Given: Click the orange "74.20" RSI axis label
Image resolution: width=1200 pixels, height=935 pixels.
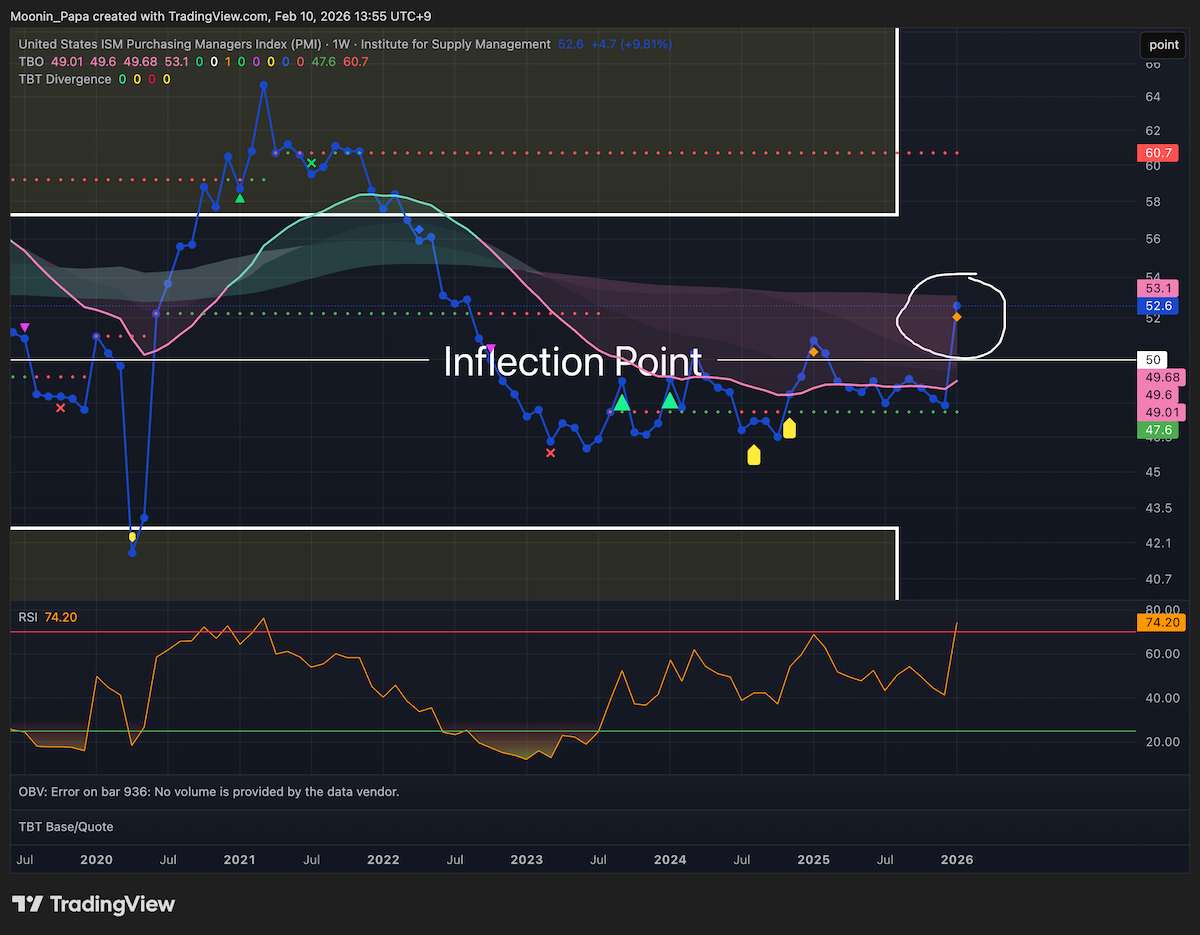Looking at the screenshot, I should (1161, 622).
